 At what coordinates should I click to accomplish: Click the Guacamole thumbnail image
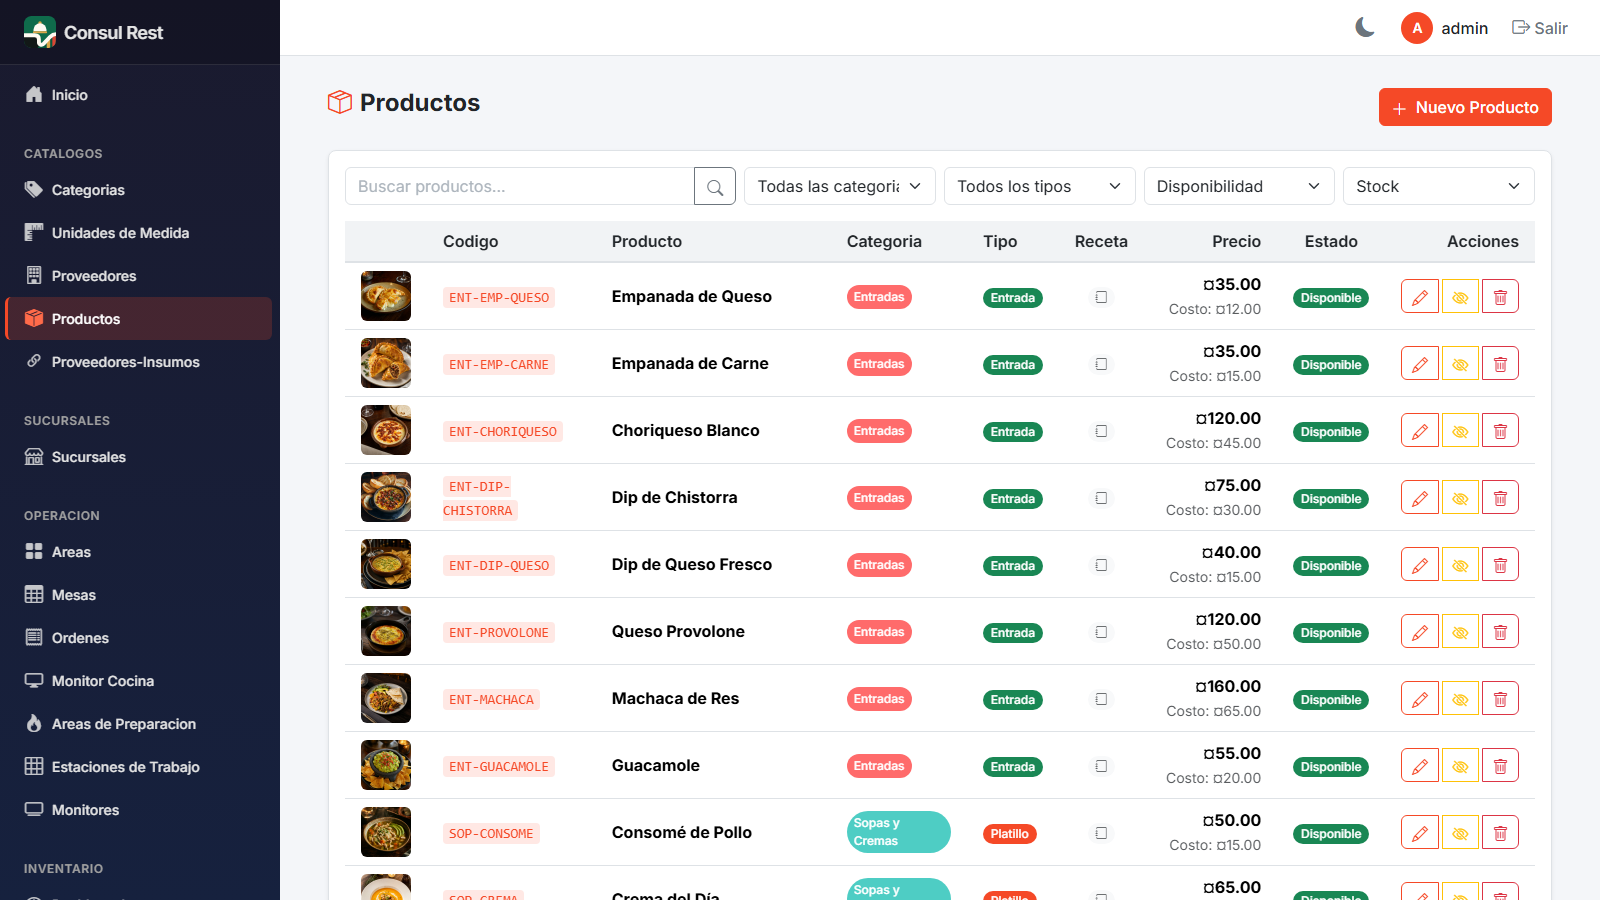point(386,765)
